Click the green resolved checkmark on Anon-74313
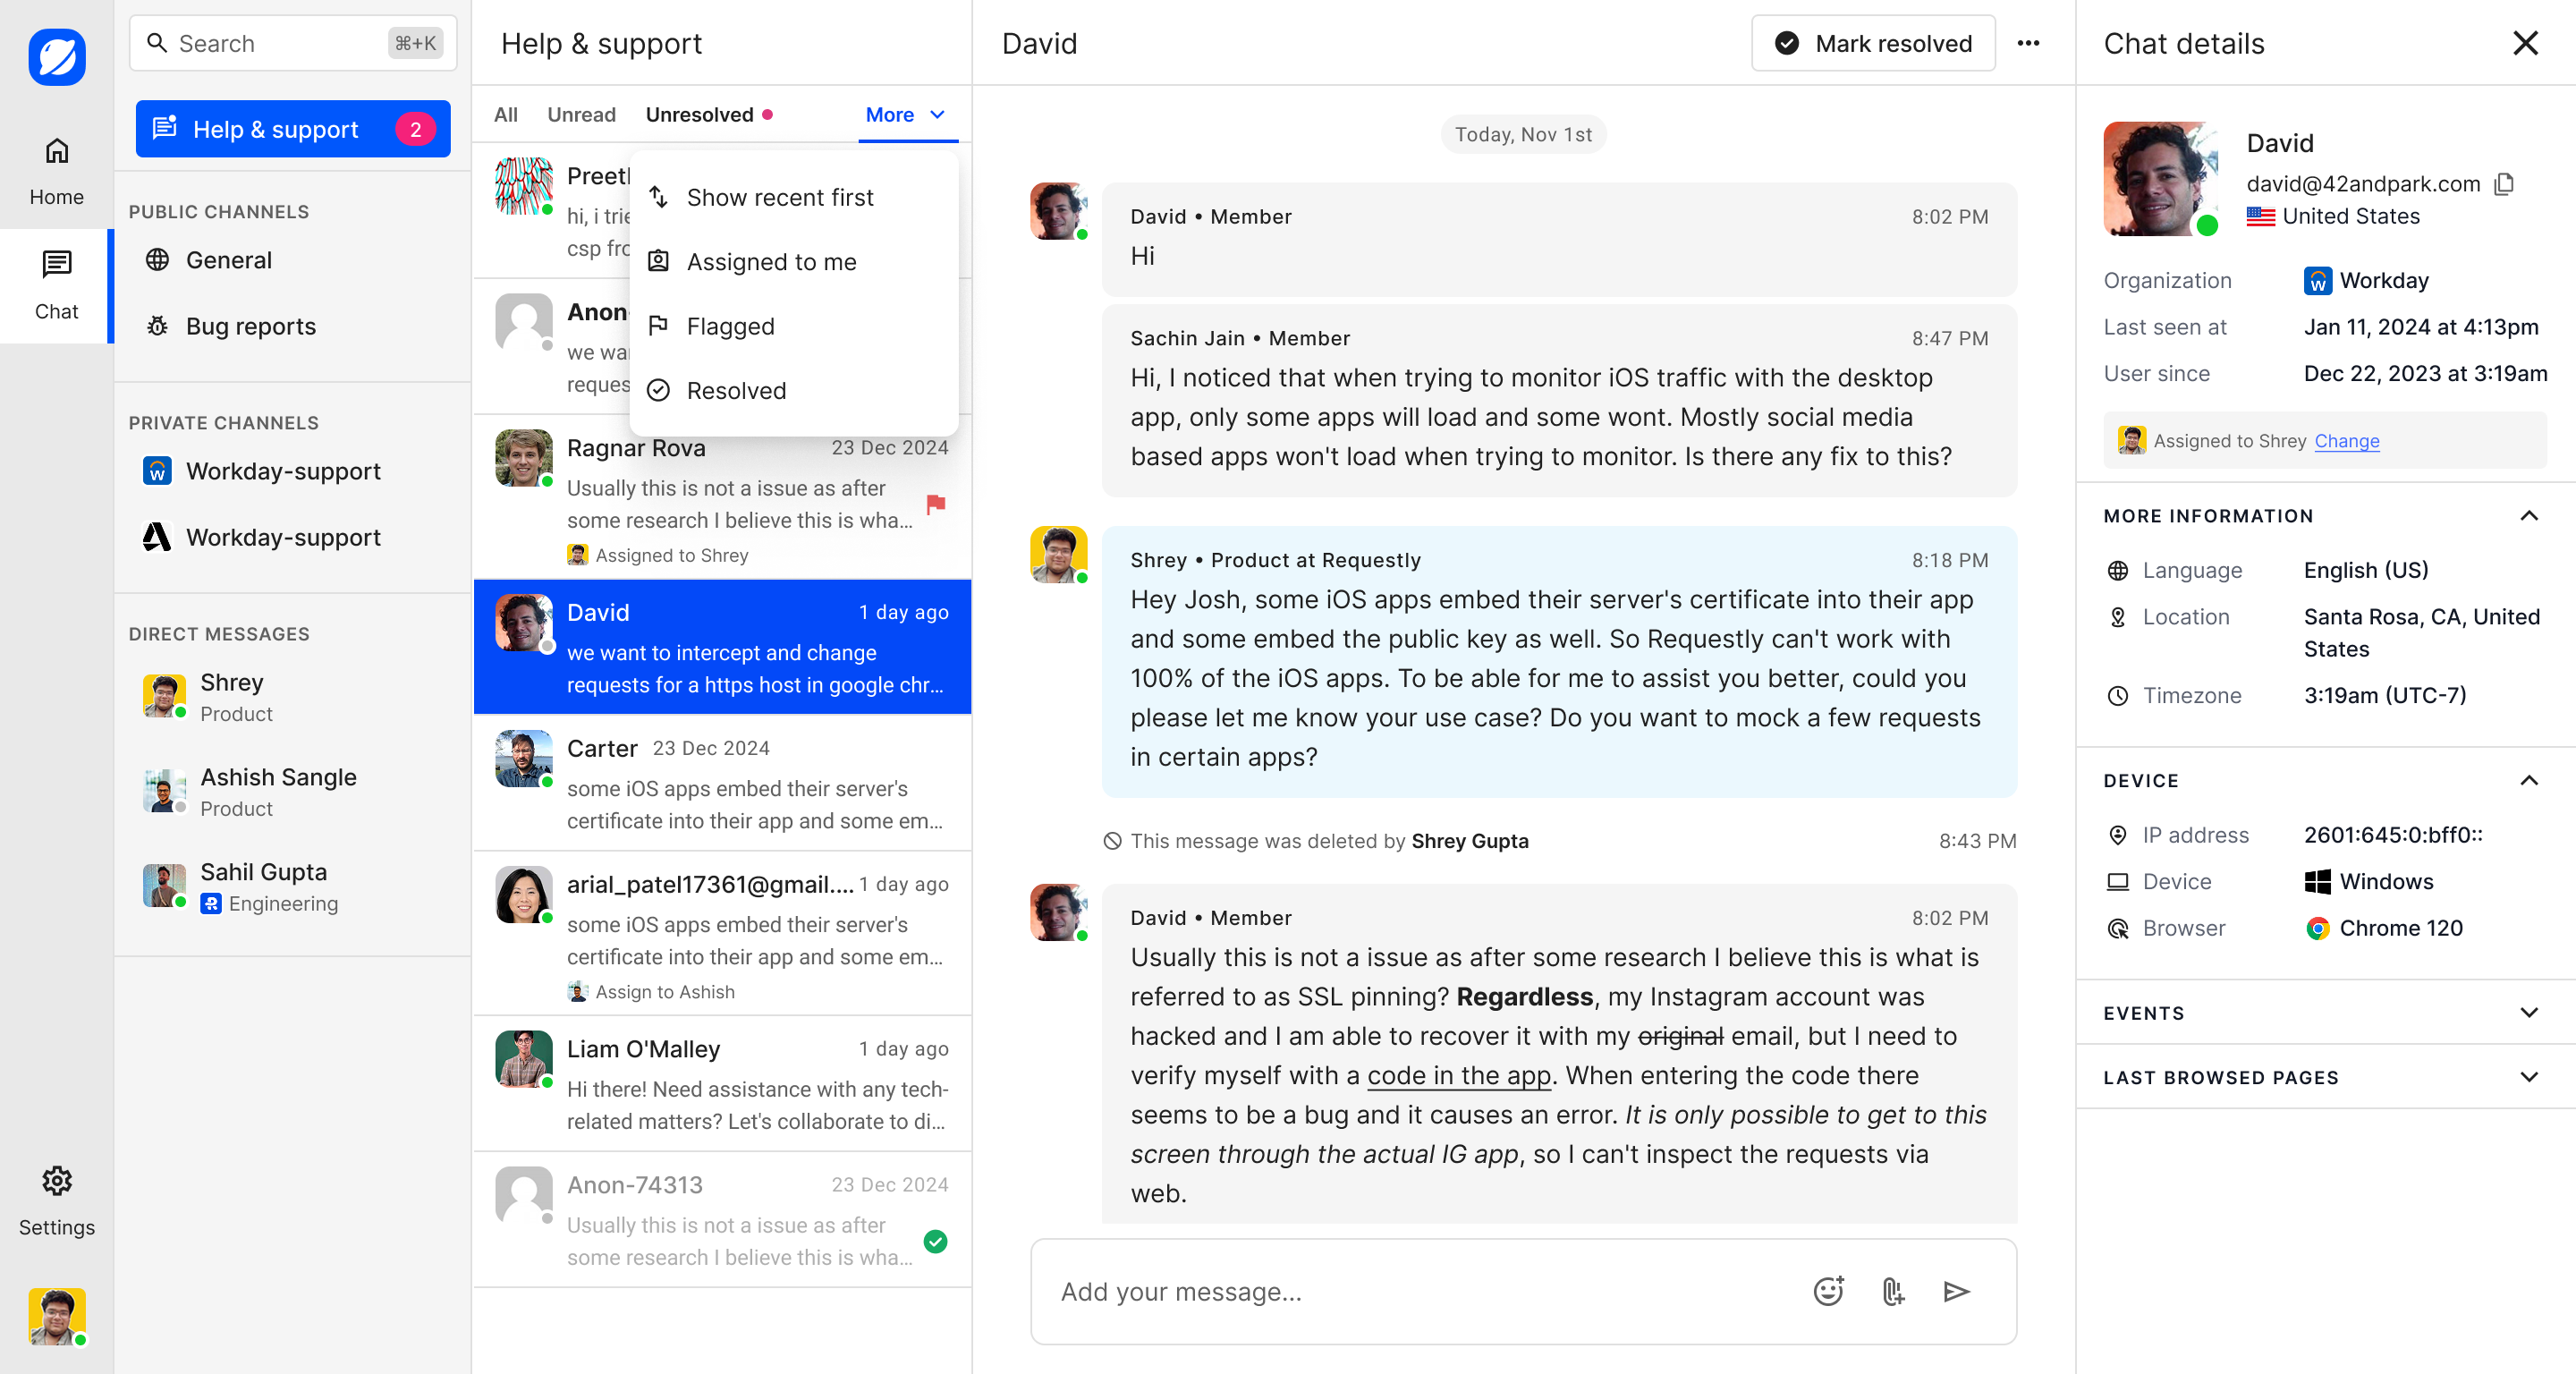The image size is (2576, 1374). (x=936, y=1241)
